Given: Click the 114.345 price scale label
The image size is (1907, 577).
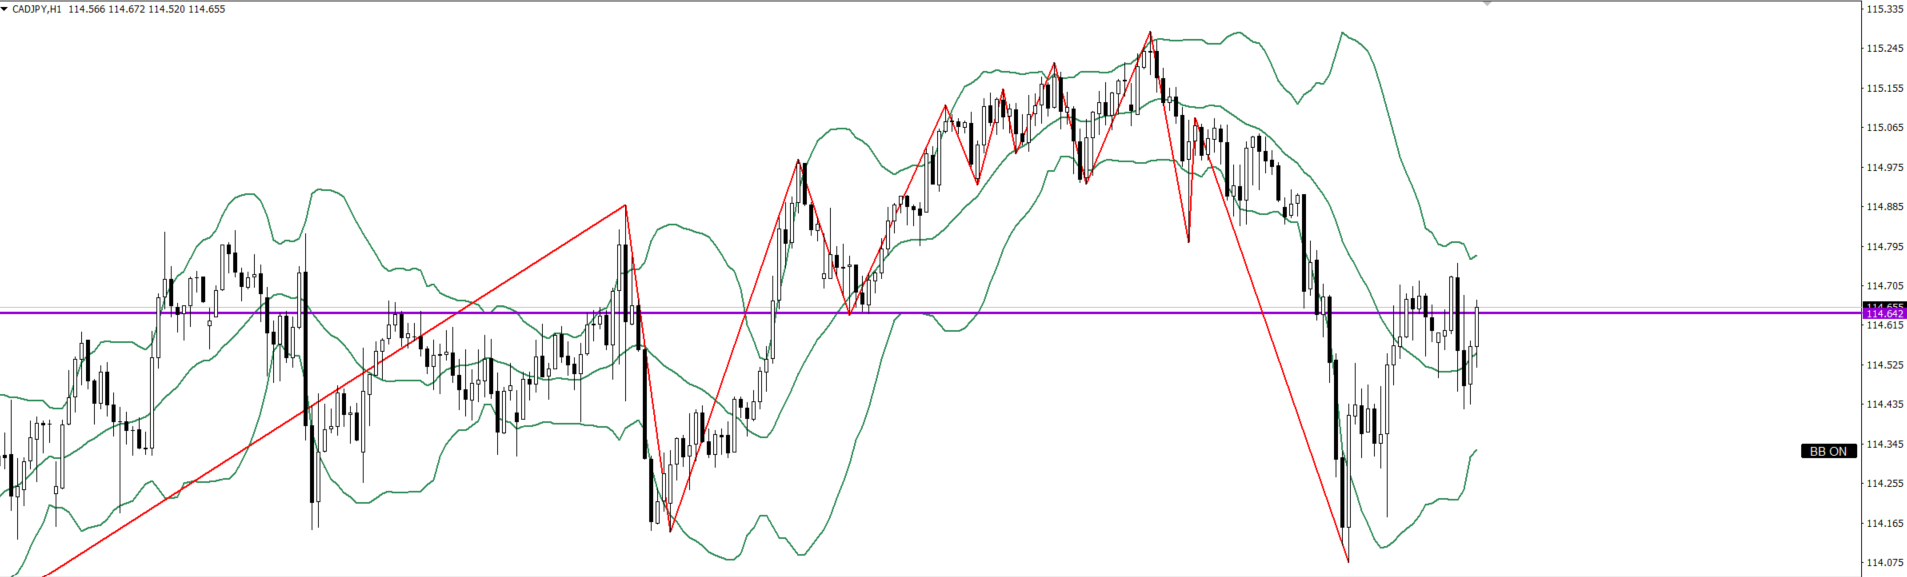Looking at the screenshot, I should pyautogui.click(x=1884, y=444).
